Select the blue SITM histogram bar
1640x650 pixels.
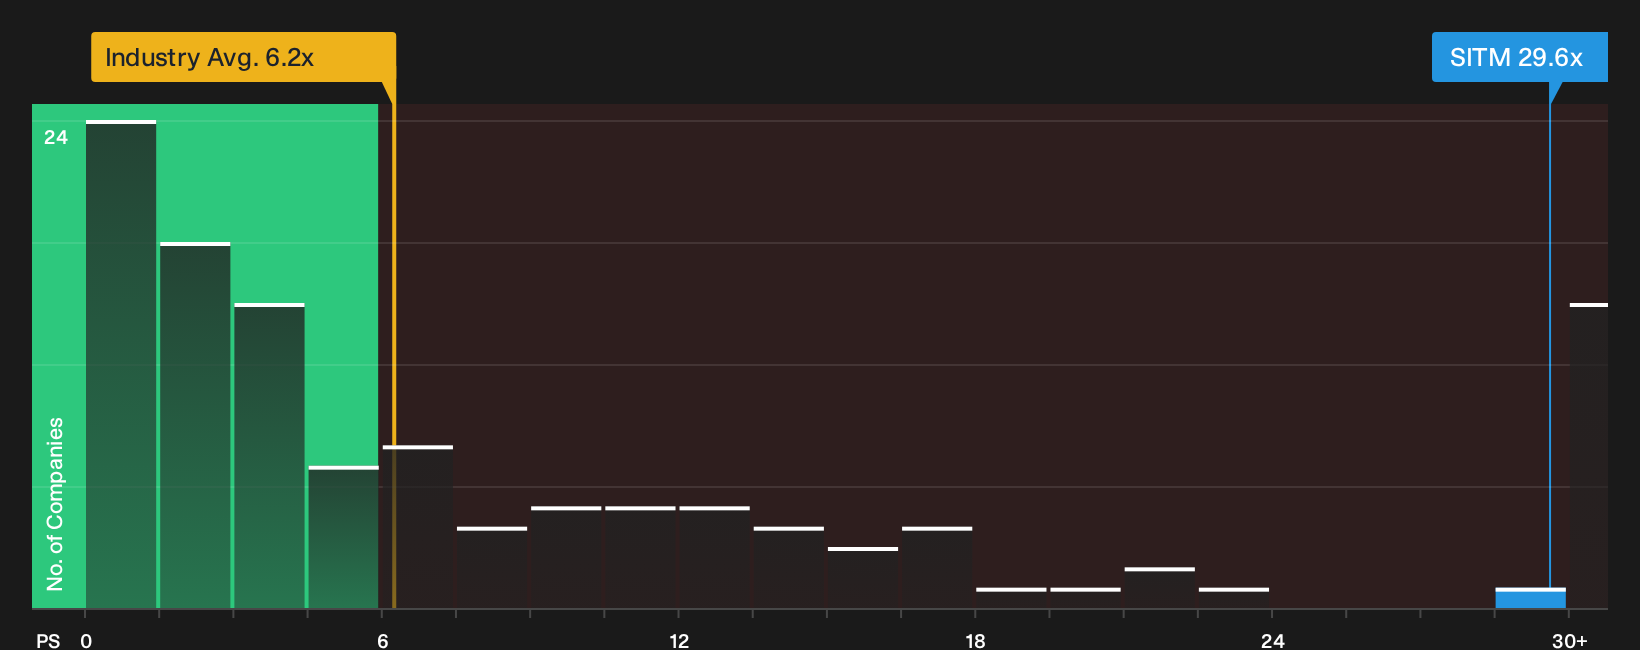pos(1530,598)
